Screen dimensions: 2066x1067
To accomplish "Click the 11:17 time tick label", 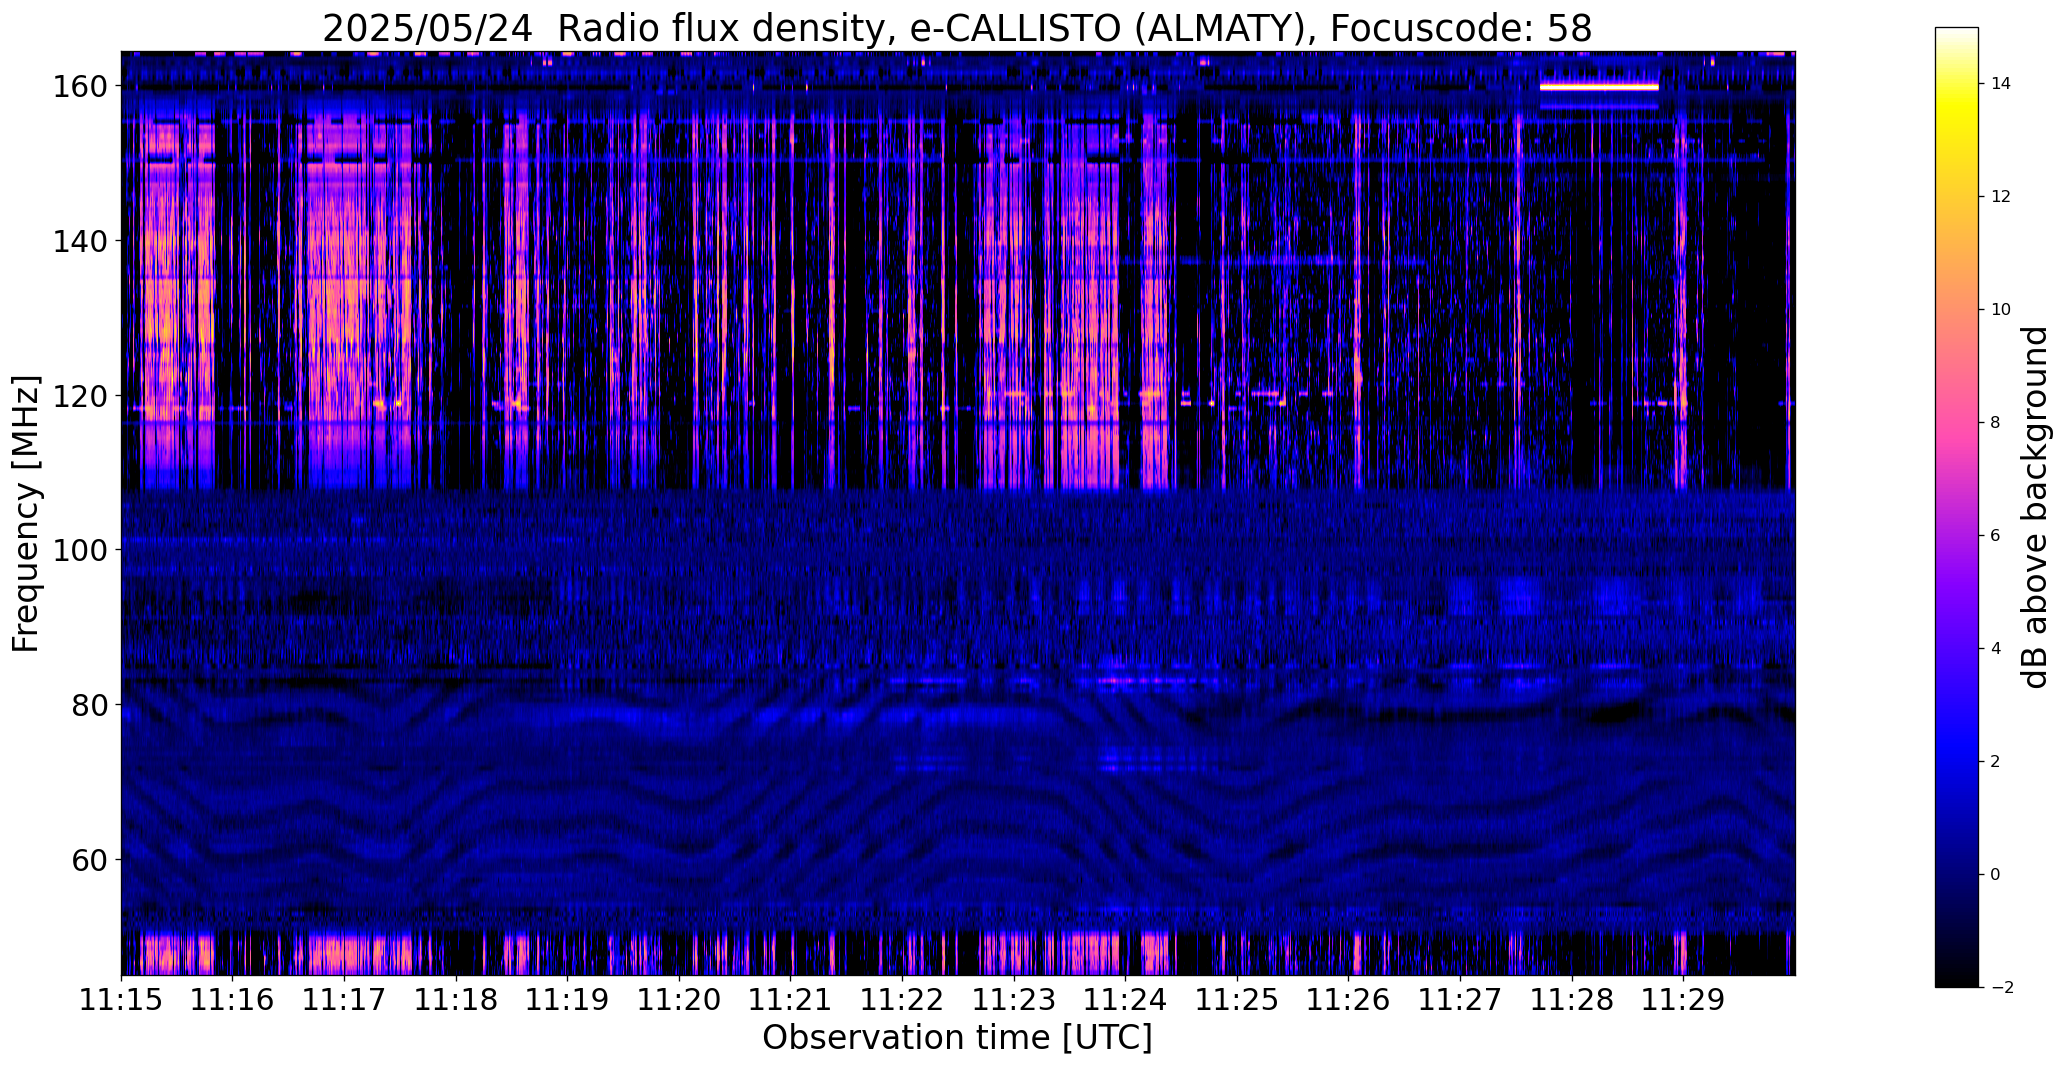I will 345,1000.
